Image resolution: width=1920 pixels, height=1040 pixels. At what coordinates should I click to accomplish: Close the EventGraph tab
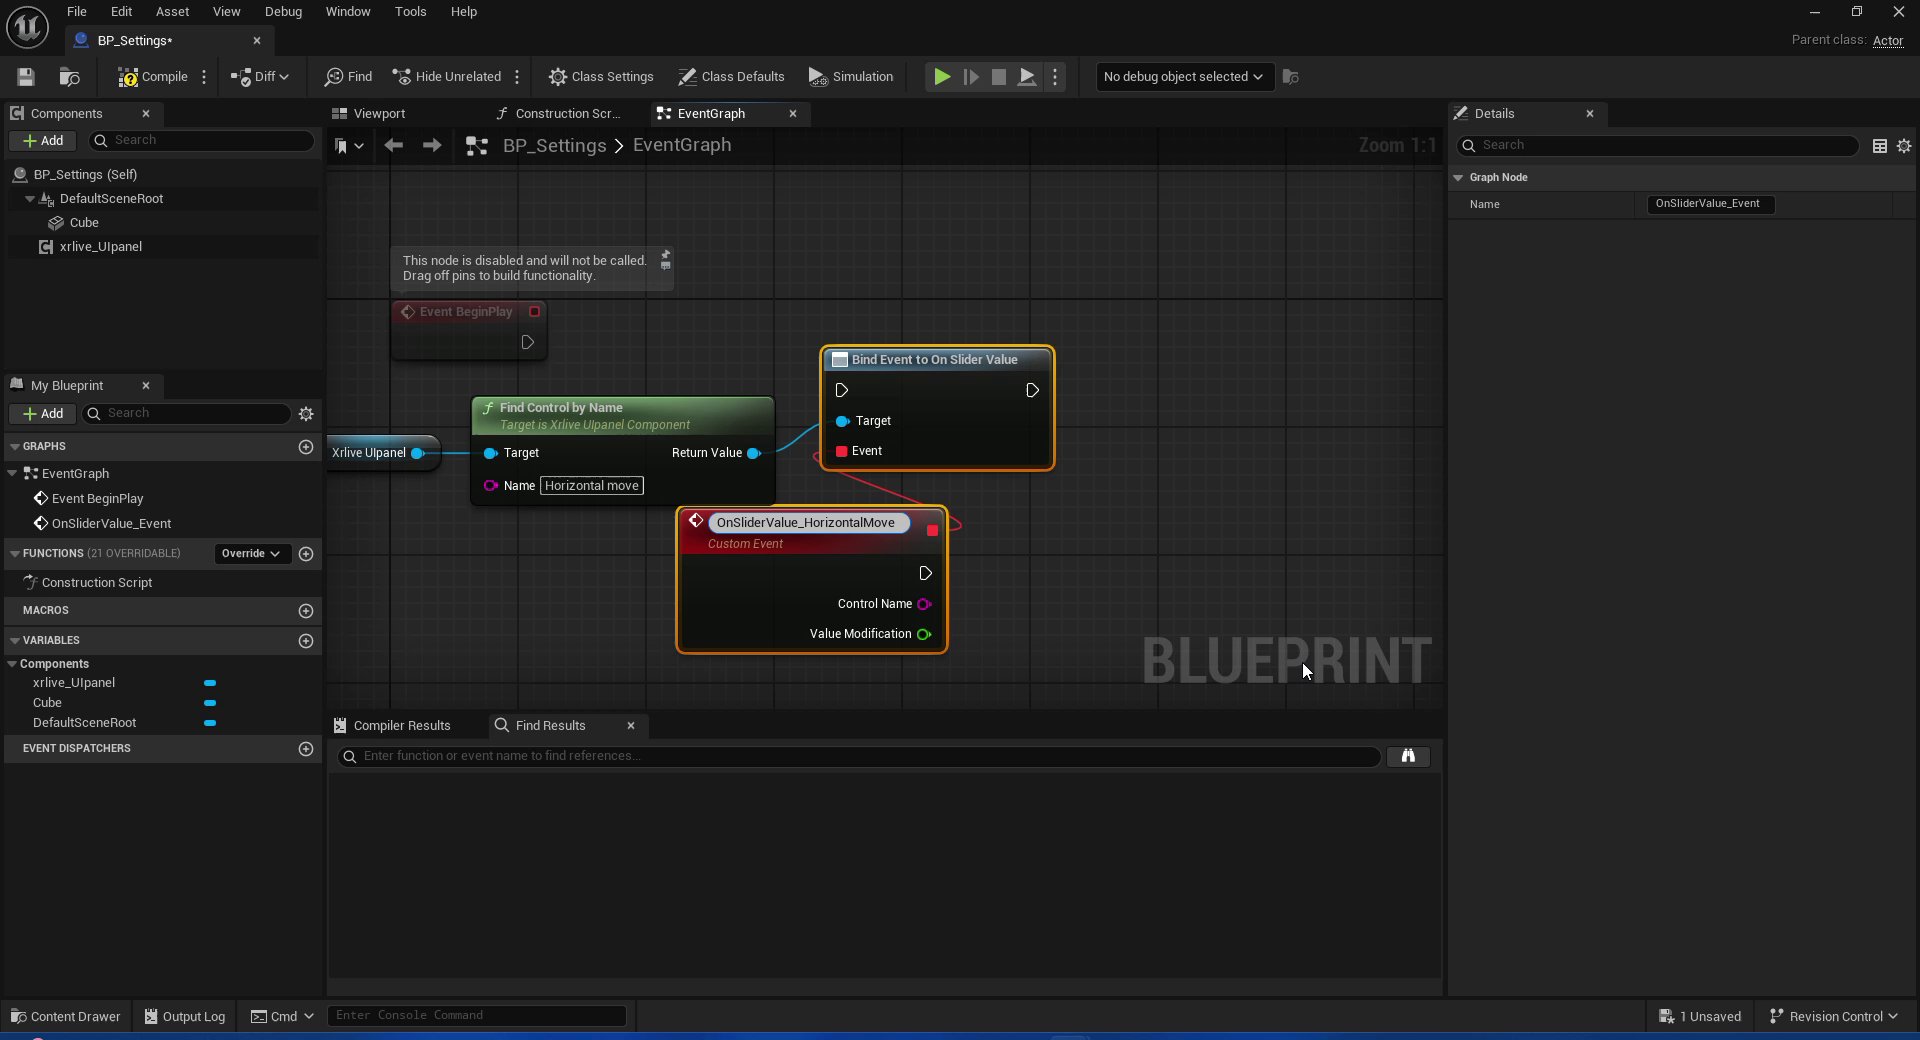(x=793, y=114)
